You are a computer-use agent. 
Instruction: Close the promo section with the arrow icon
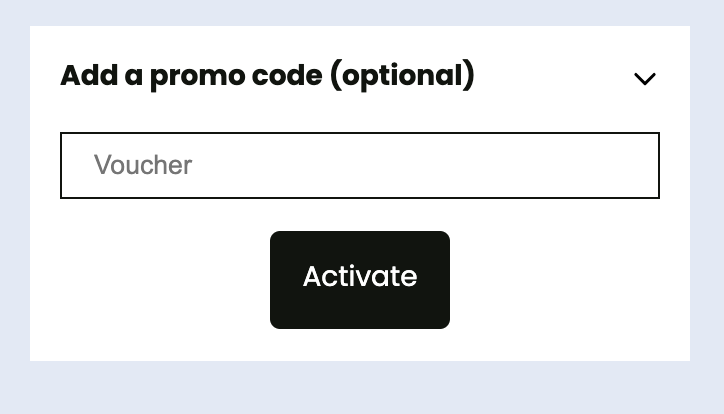[645, 79]
